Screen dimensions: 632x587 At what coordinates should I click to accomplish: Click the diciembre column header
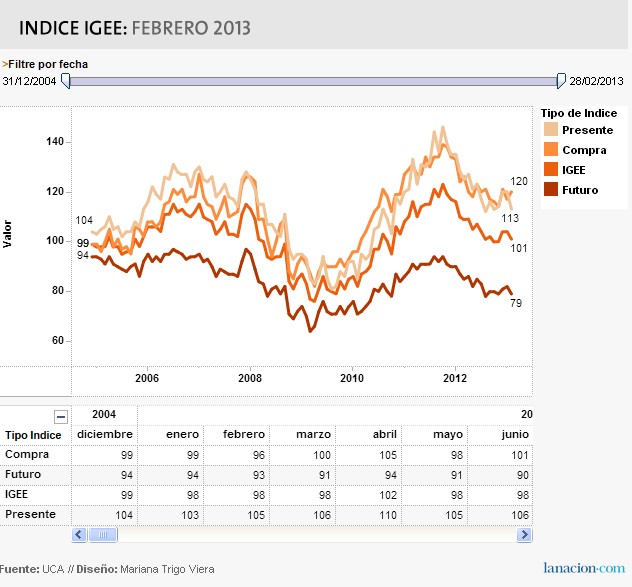pyautogui.click(x=104, y=435)
